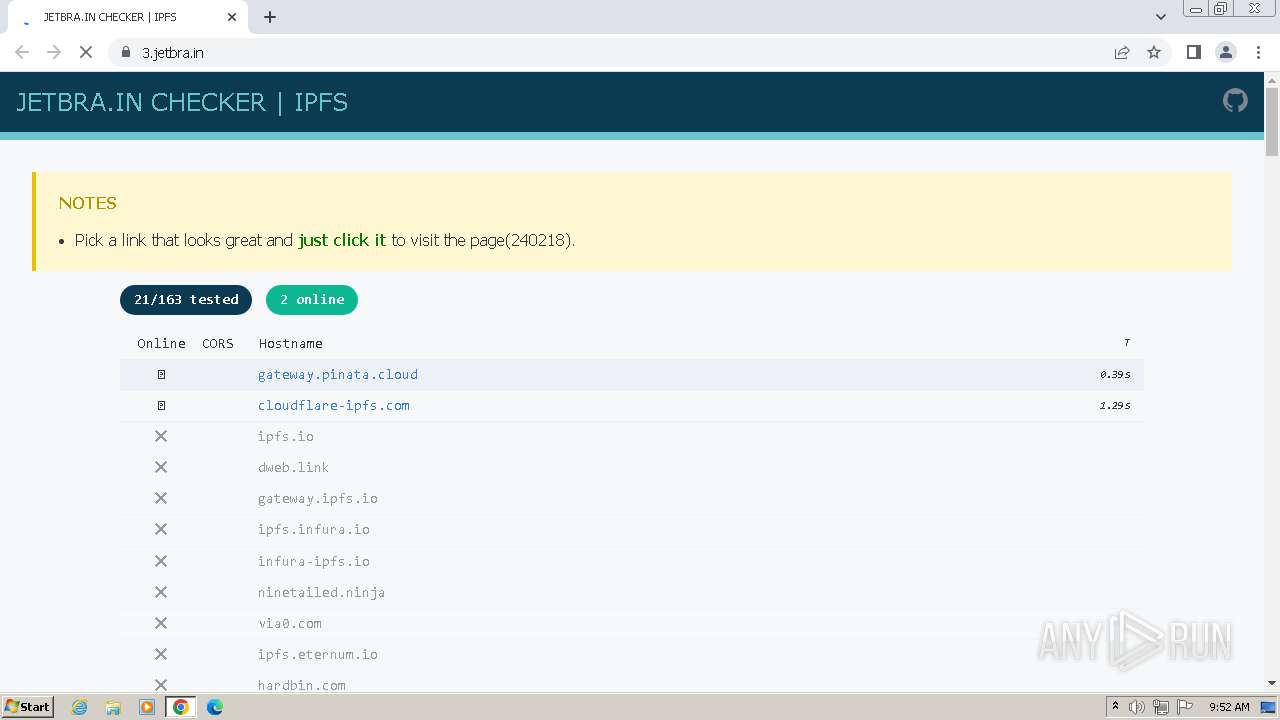The width and height of the screenshot is (1280, 720).
Task: Bookmark this page with star icon
Action: point(1154,52)
